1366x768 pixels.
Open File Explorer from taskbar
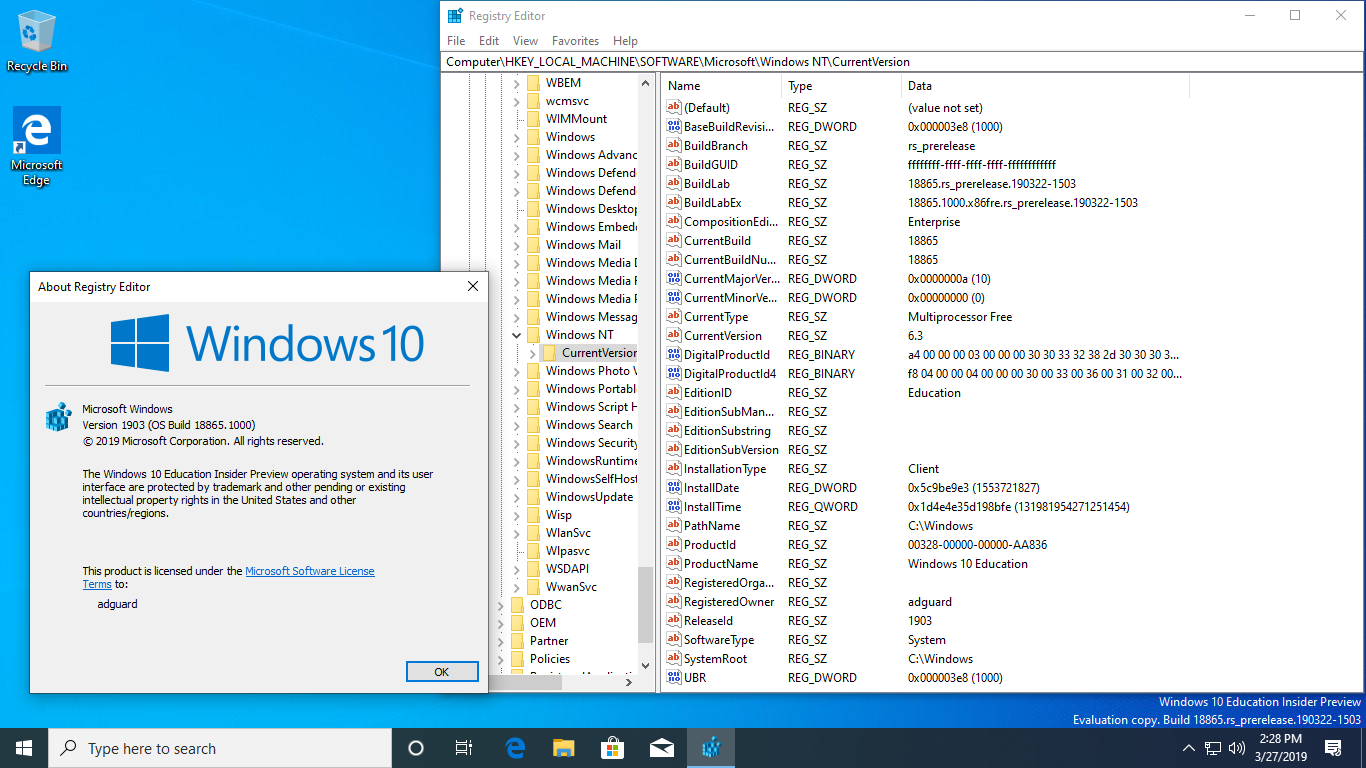pos(564,748)
